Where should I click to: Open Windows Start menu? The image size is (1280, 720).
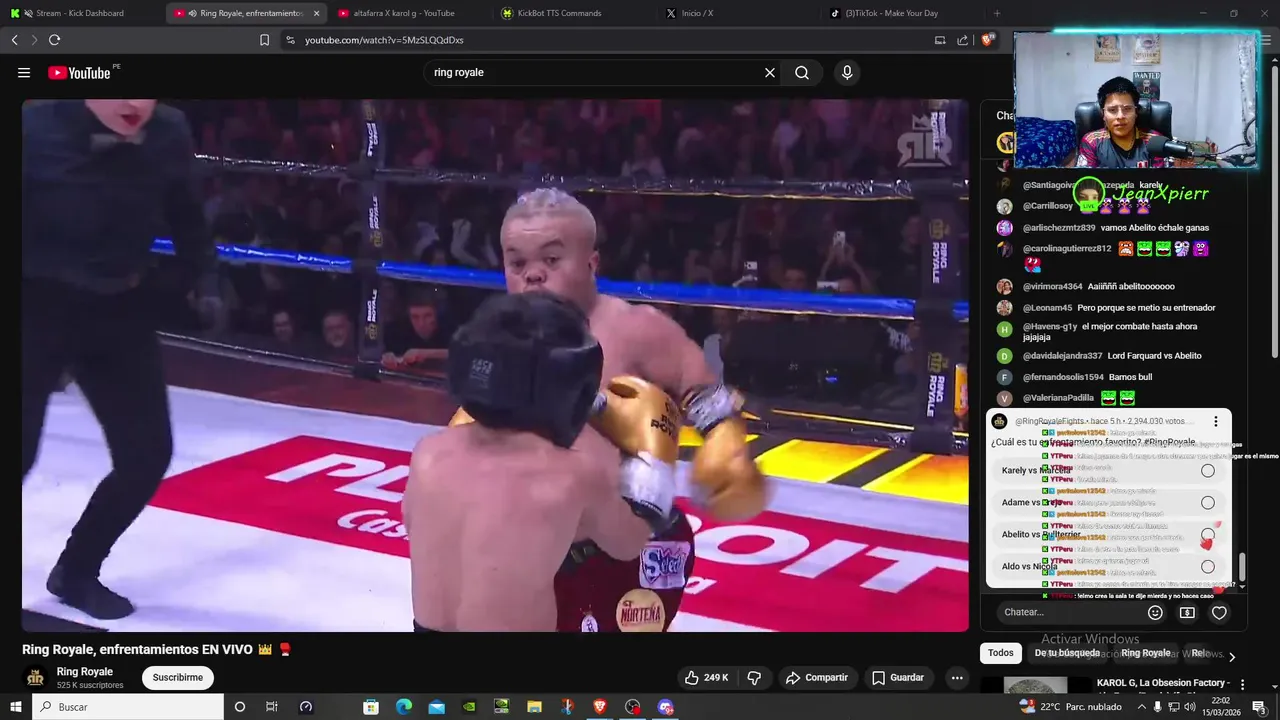pos(15,707)
